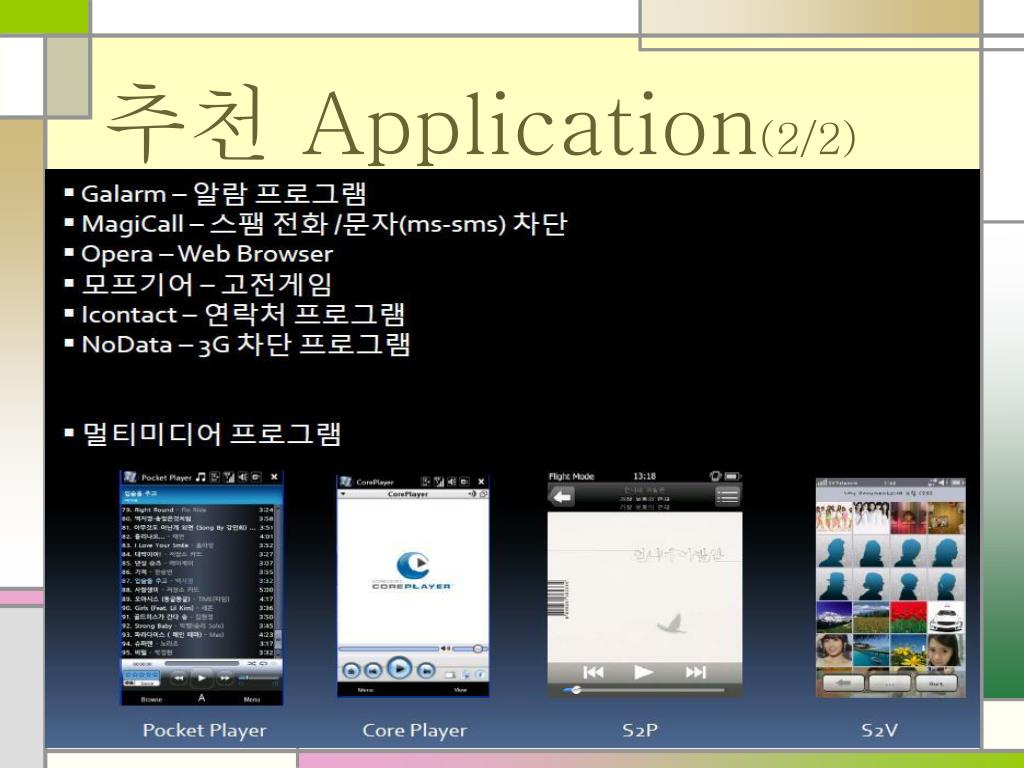The height and width of the screenshot is (768, 1024).
Task: Open the silhouette with hat thumbnail in S2V
Action: [834, 586]
